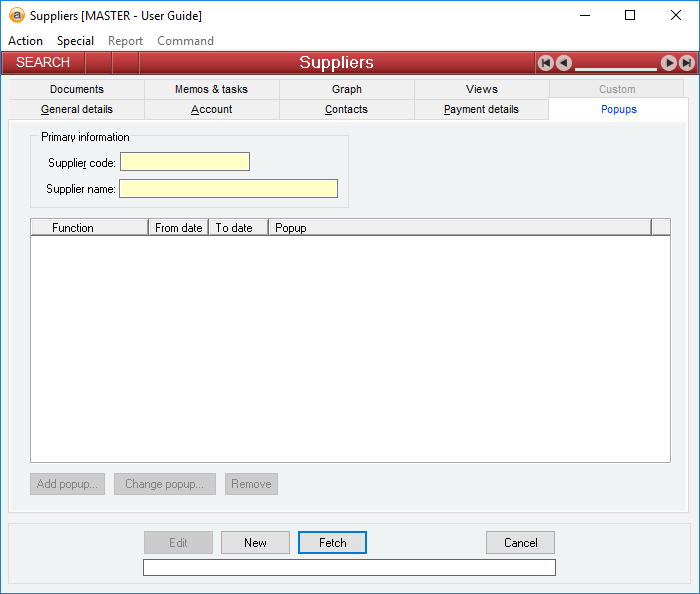The width and height of the screenshot is (700, 594).
Task: Show the Graph tab
Action: 347,89
